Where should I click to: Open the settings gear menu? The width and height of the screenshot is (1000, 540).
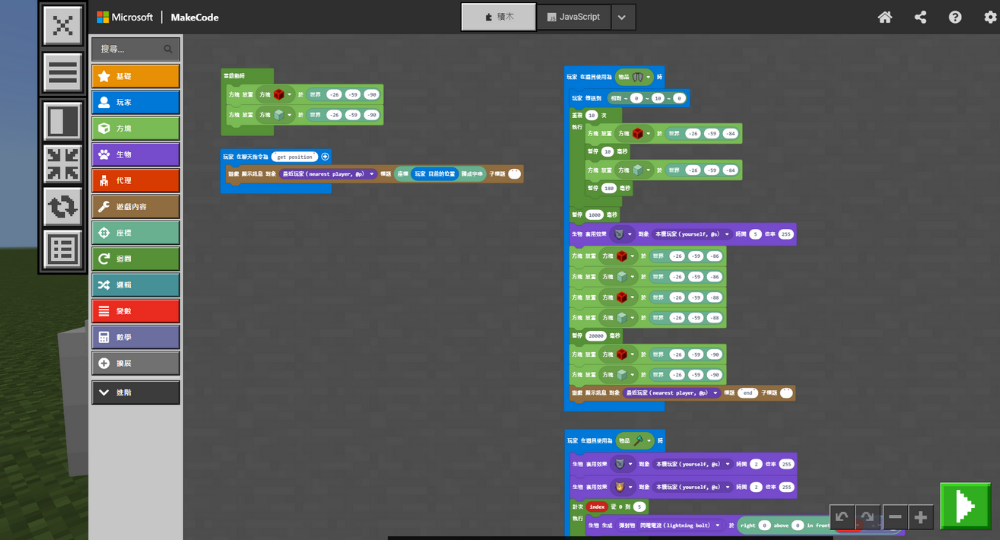pos(990,17)
